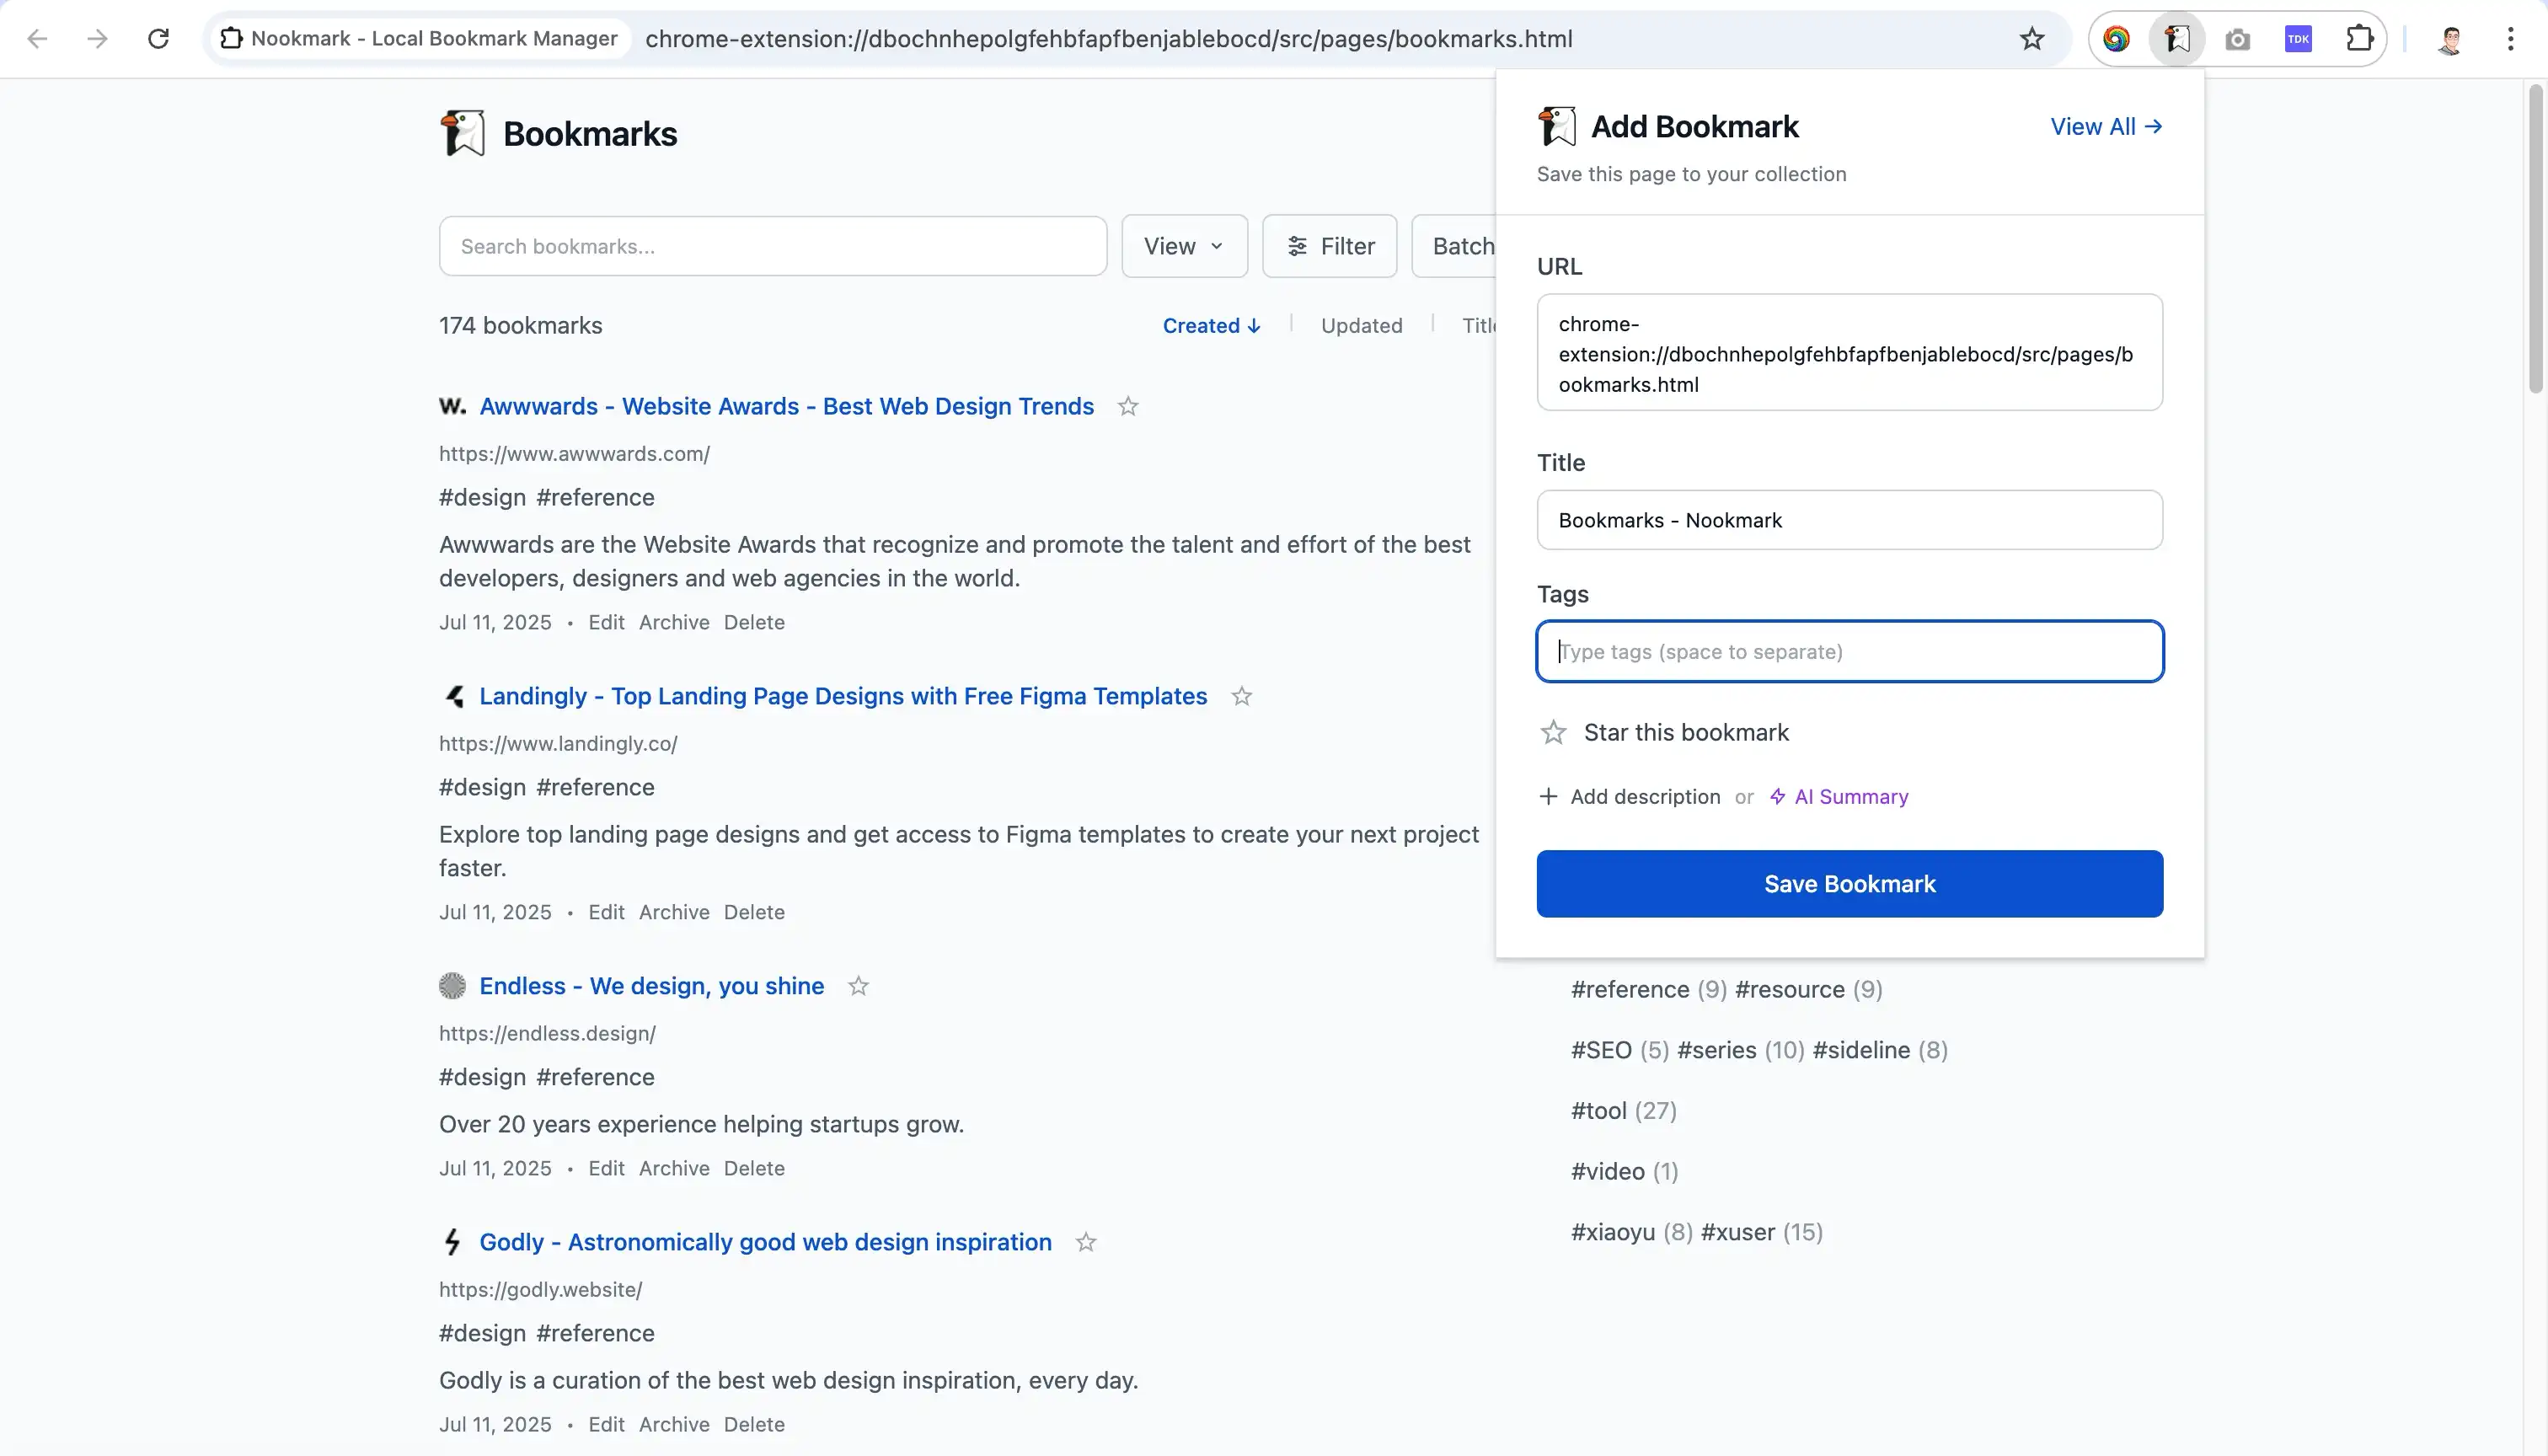Open the Filter options

(x=1329, y=246)
